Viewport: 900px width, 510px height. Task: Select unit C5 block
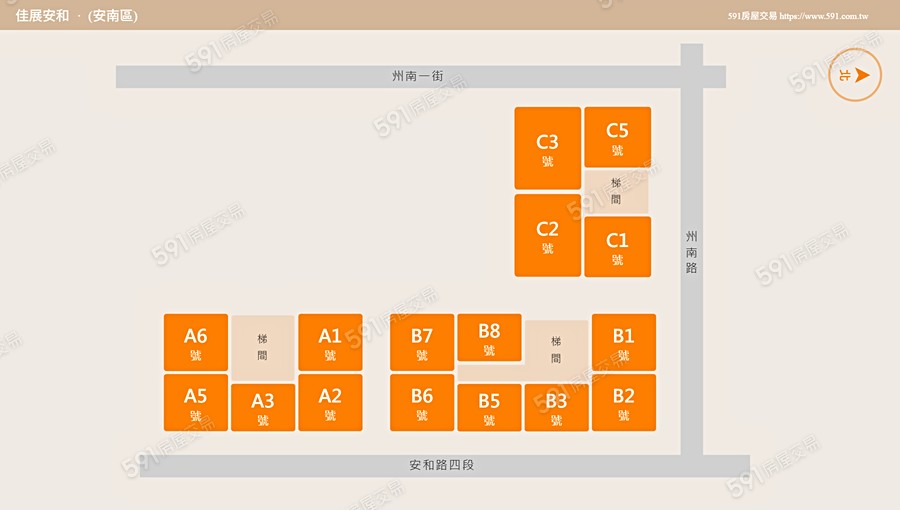tap(617, 137)
